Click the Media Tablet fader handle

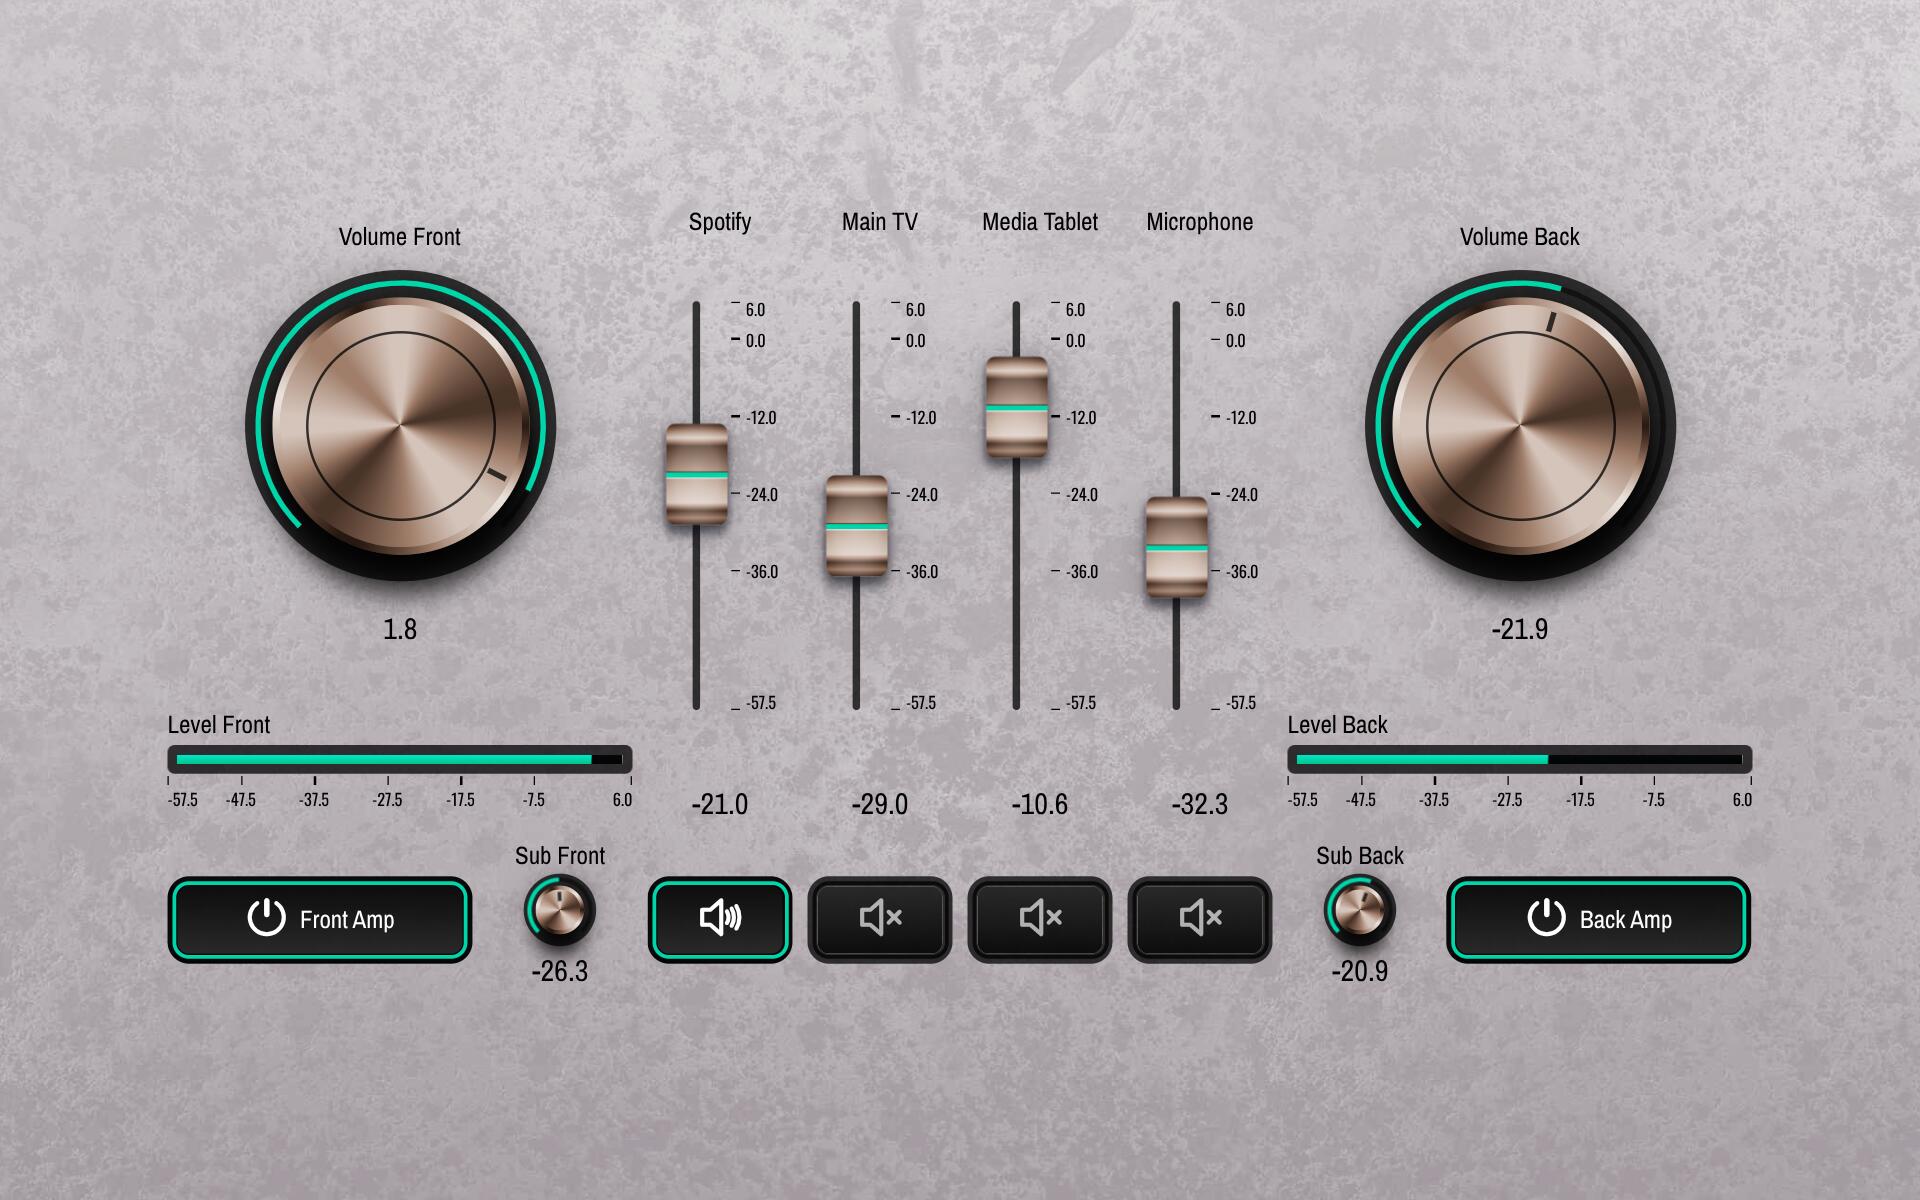pos(1017,408)
